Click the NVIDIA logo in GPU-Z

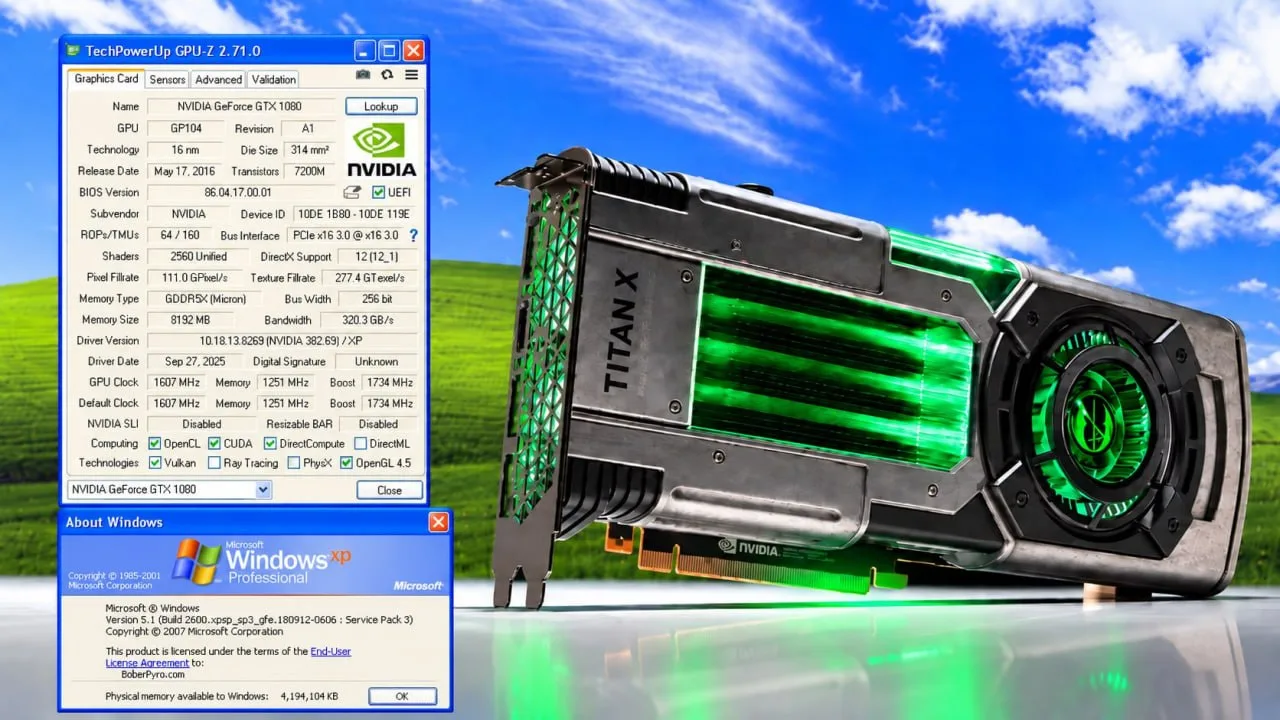(381, 149)
